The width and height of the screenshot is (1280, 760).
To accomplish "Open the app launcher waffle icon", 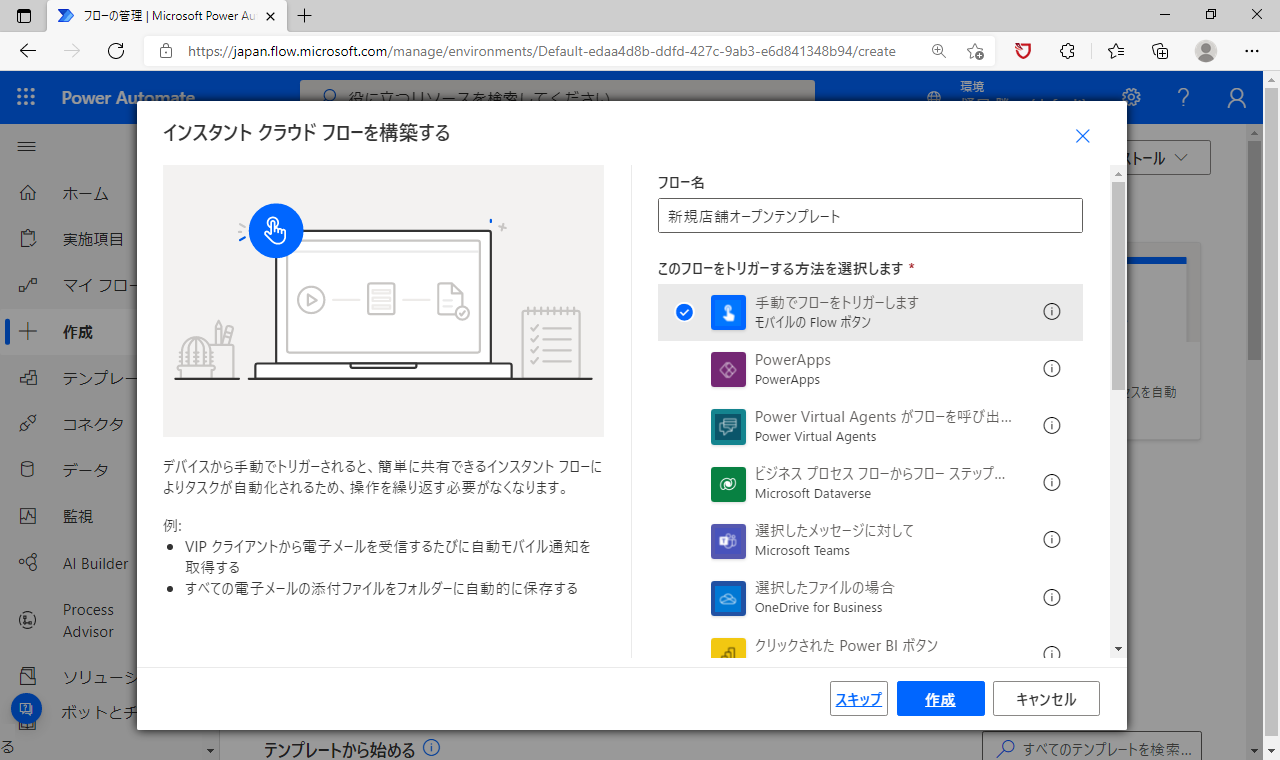I will pyautogui.click(x=26, y=97).
